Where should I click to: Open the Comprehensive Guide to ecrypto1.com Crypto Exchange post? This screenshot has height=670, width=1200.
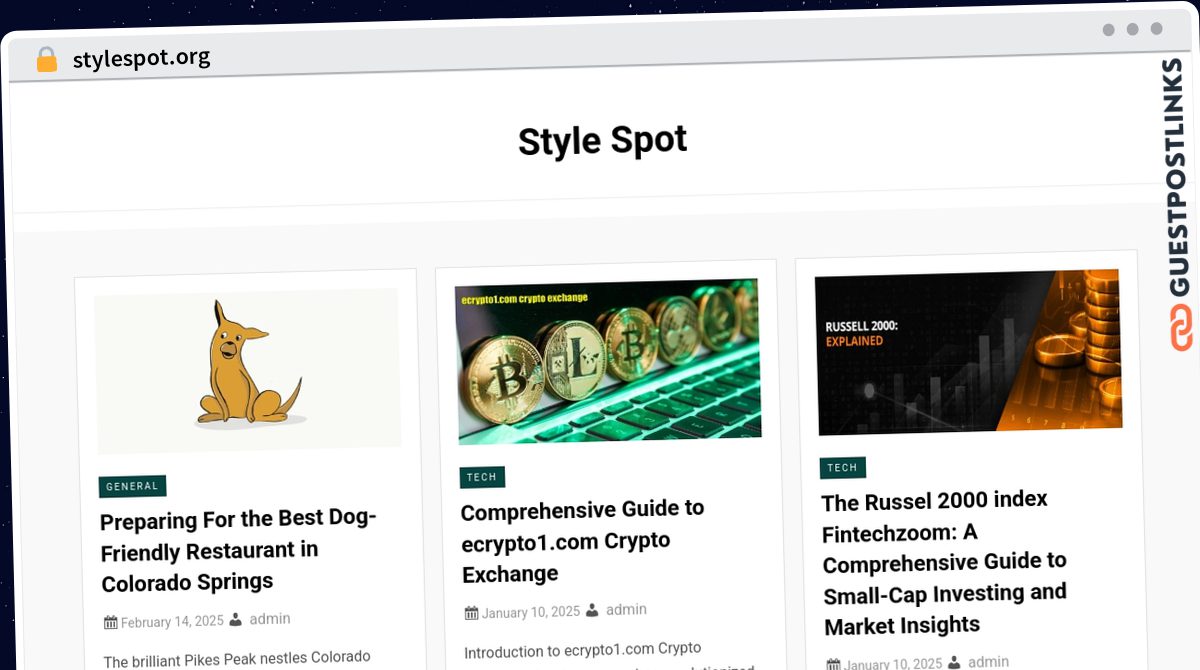tap(583, 541)
